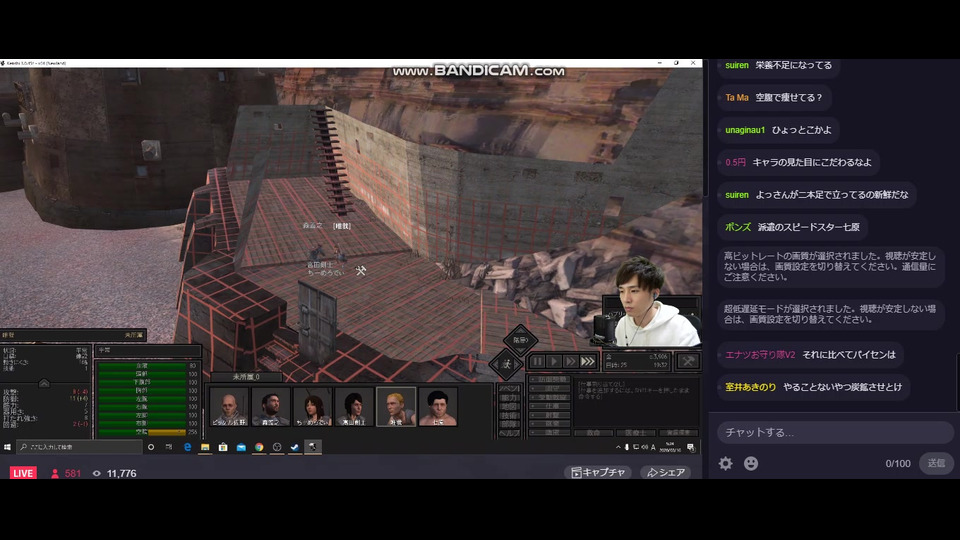Toggle the 受動 passive order
Screen dimensions: 960x540
(550, 397)
